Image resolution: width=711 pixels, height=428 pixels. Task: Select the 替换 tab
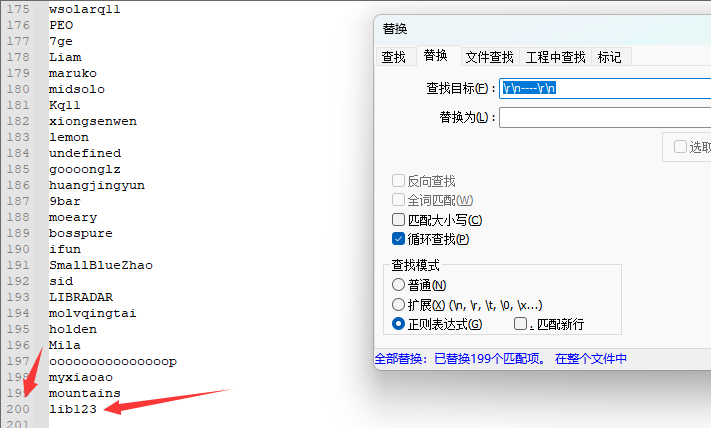pyautogui.click(x=435, y=57)
